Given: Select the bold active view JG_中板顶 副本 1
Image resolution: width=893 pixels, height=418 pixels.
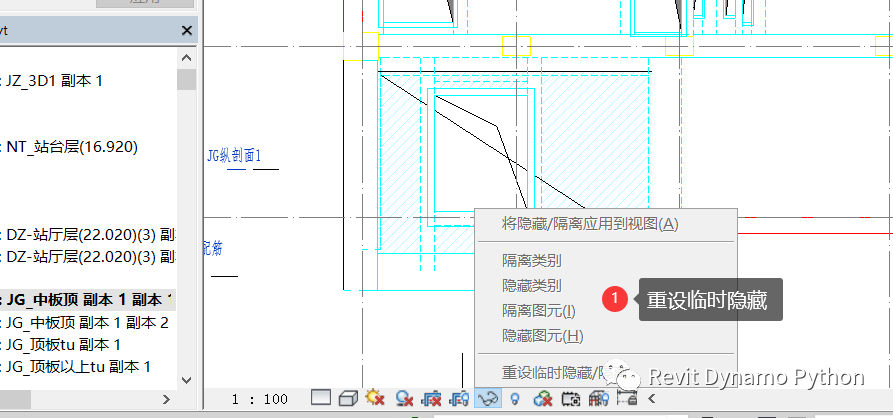Looking at the screenshot, I should (88, 300).
